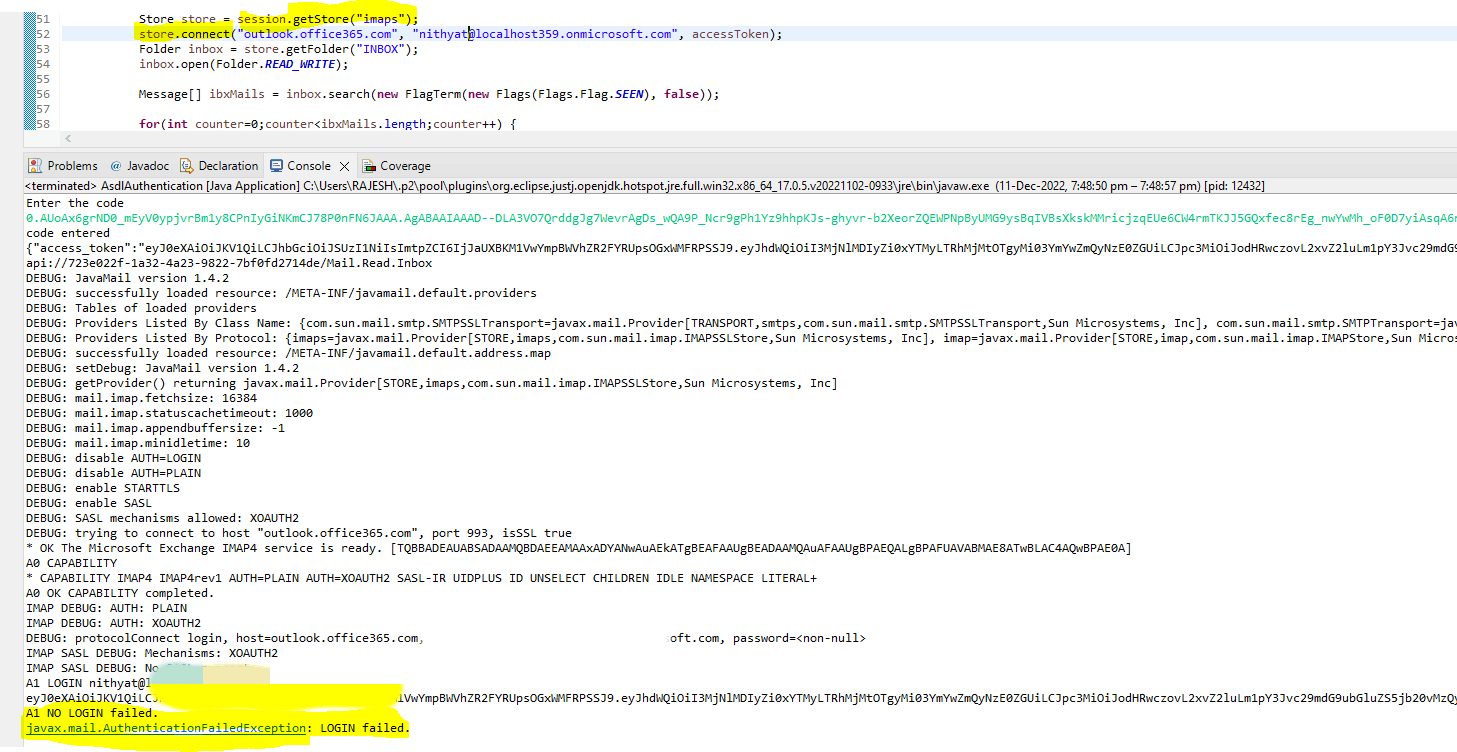Click 'DEBUG: SASL mechanisms allowed: XOAUTH2' line
1457x752 pixels.
[x=162, y=518]
